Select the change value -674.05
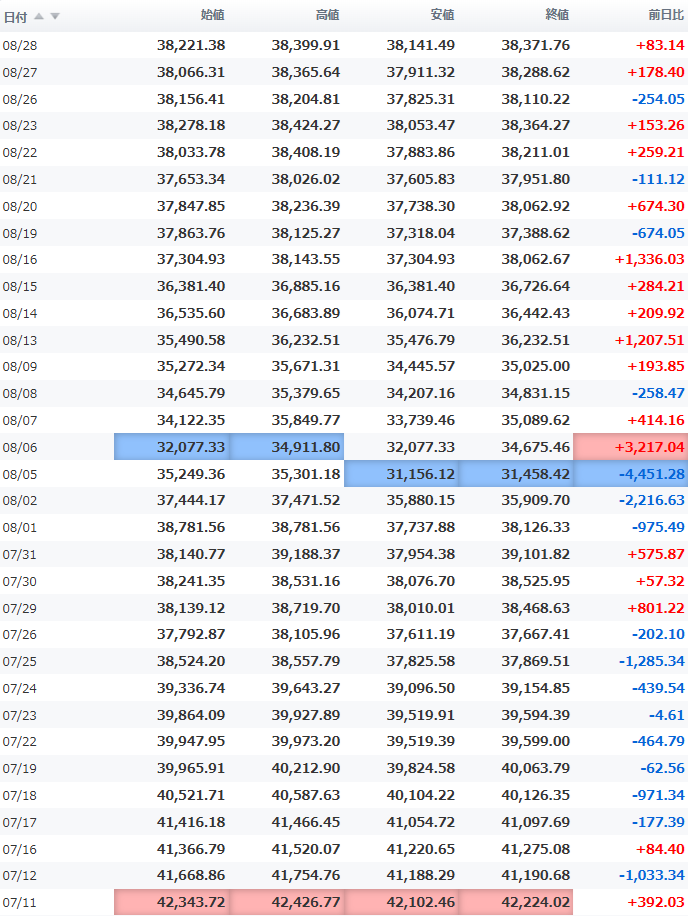688x916 pixels. pyautogui.click(x=658, y=233)
